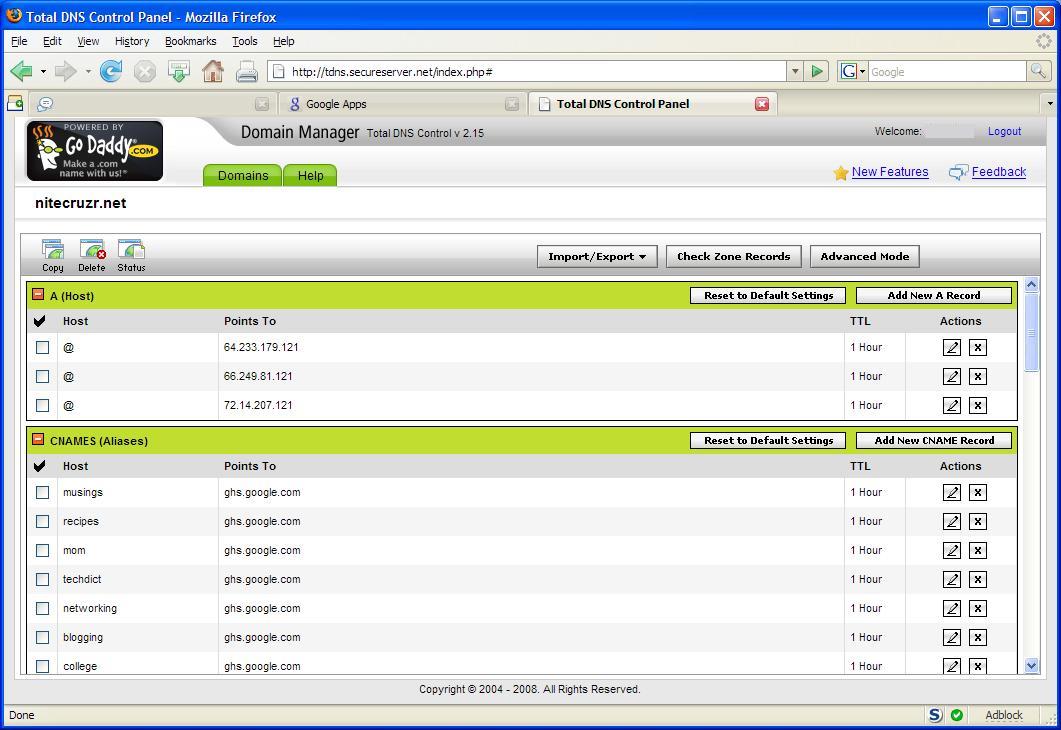The height and width of the screenshot is (730, 1061).
Task: Edit the 64.233.179.121 A record
Action: tap(951, 348)
